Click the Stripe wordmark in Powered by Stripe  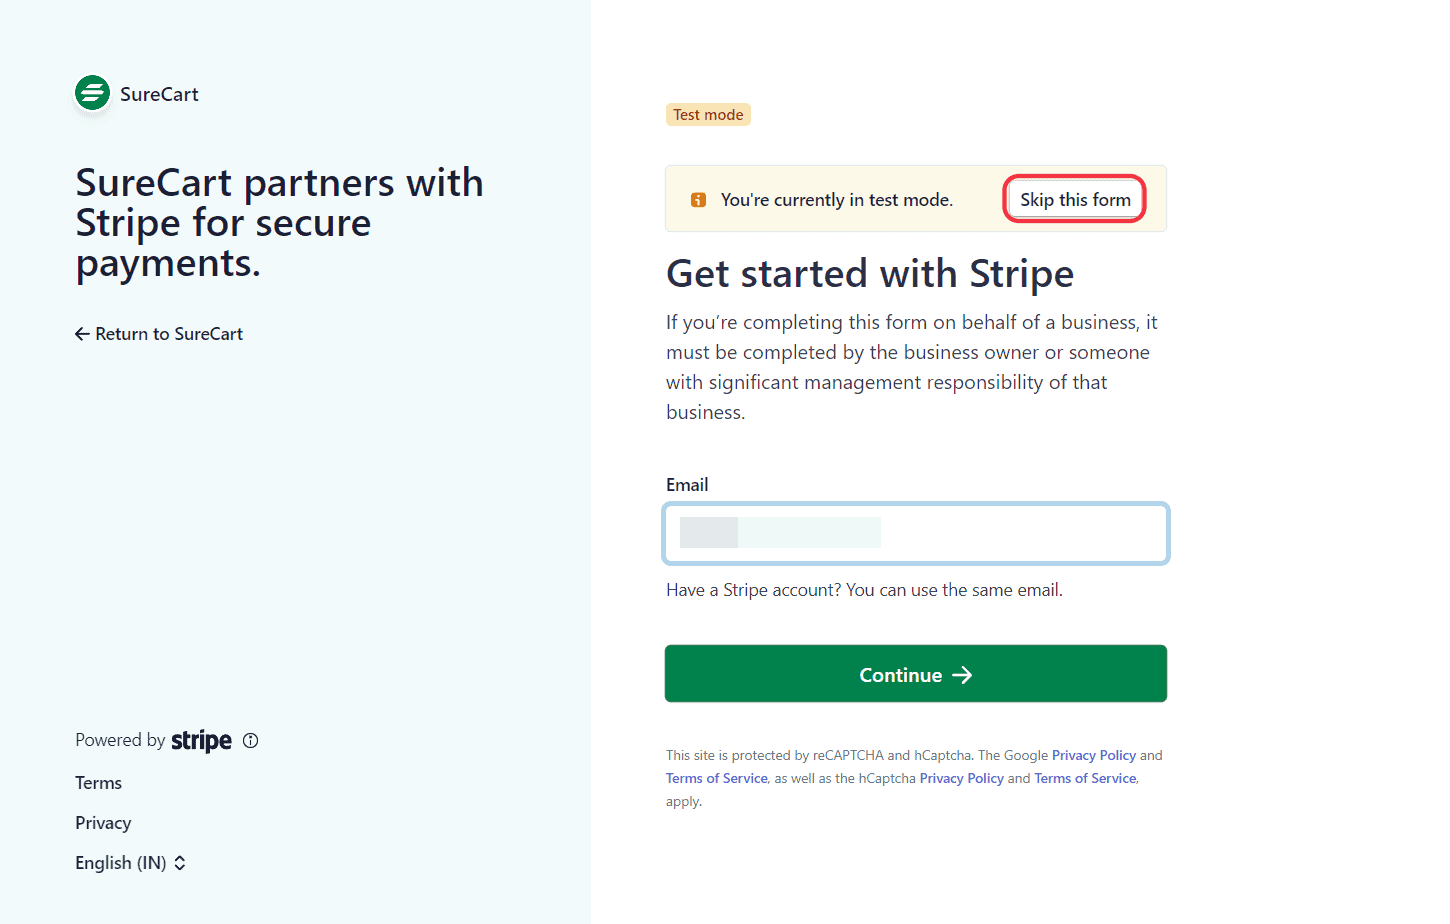201,740
